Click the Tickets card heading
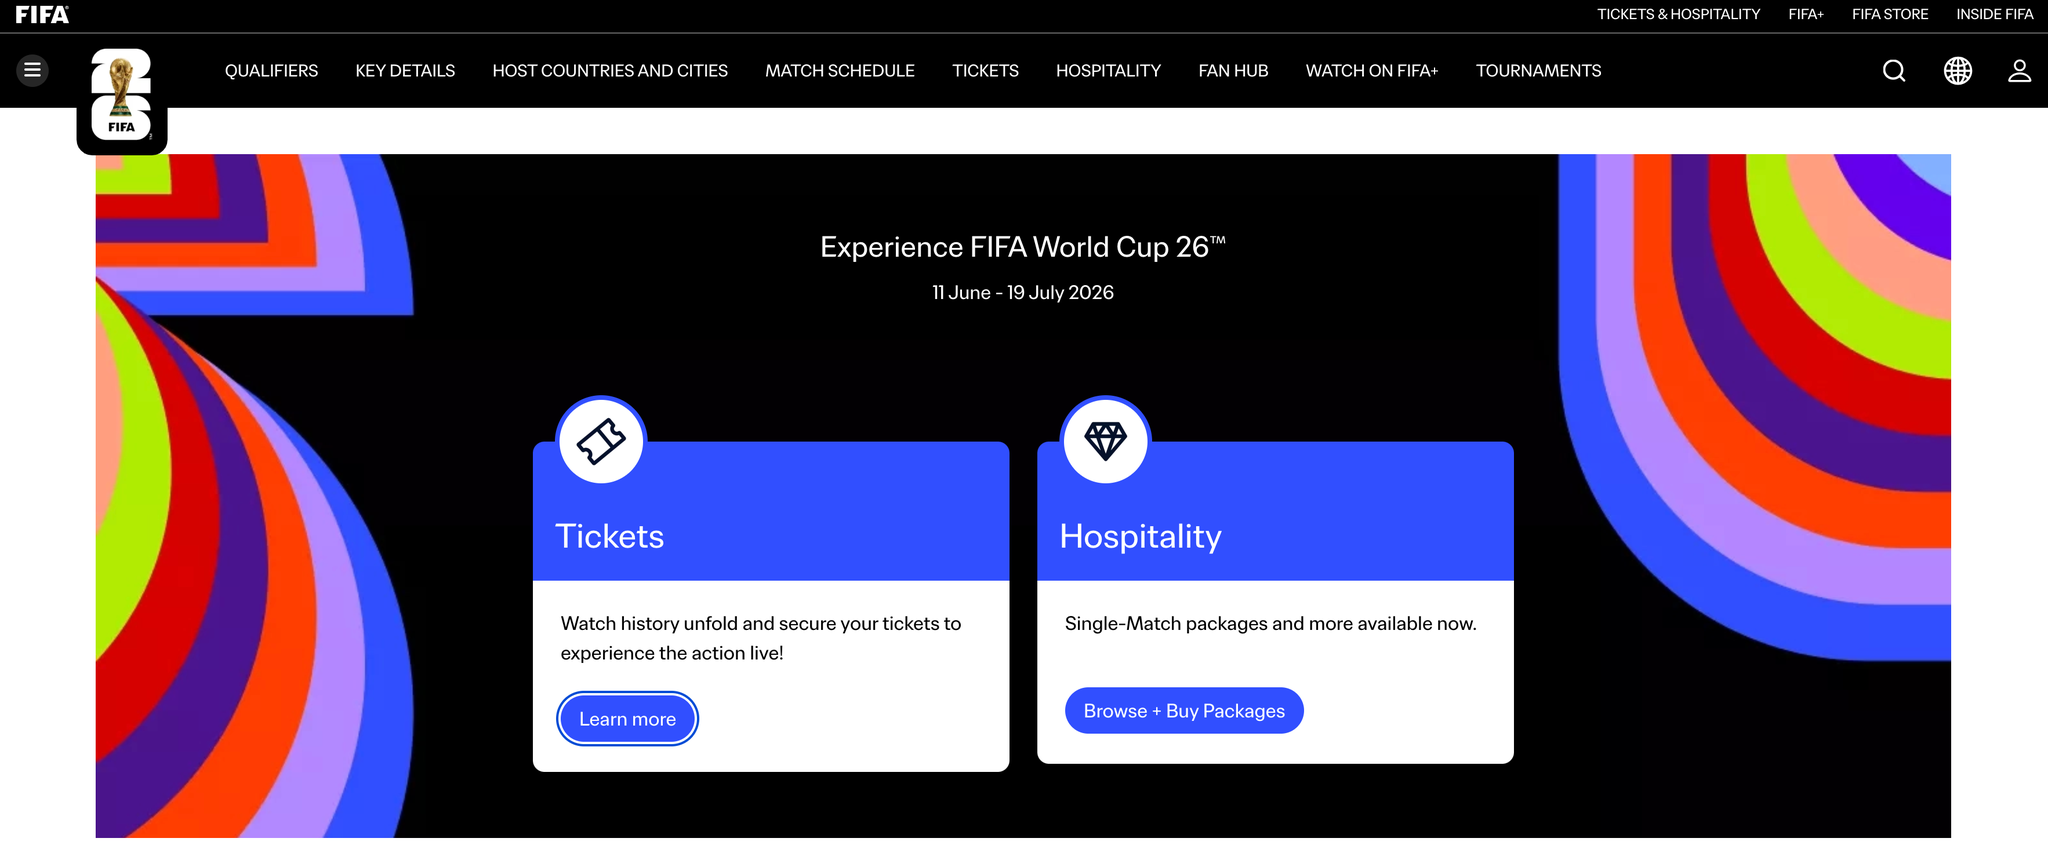Screen dimensions: 2048x860 point(610,537)
